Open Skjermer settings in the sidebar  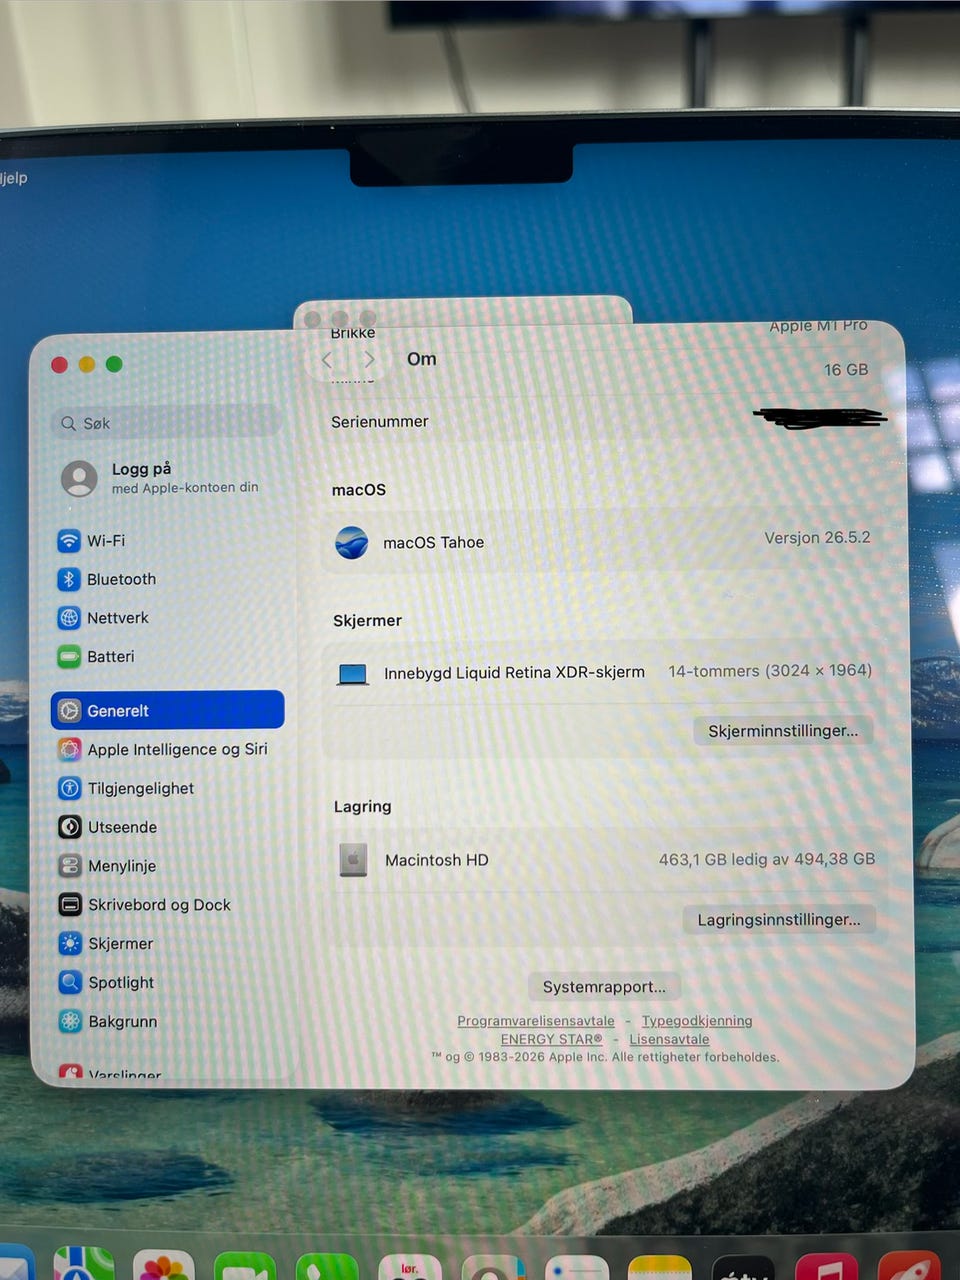[106, 944]
